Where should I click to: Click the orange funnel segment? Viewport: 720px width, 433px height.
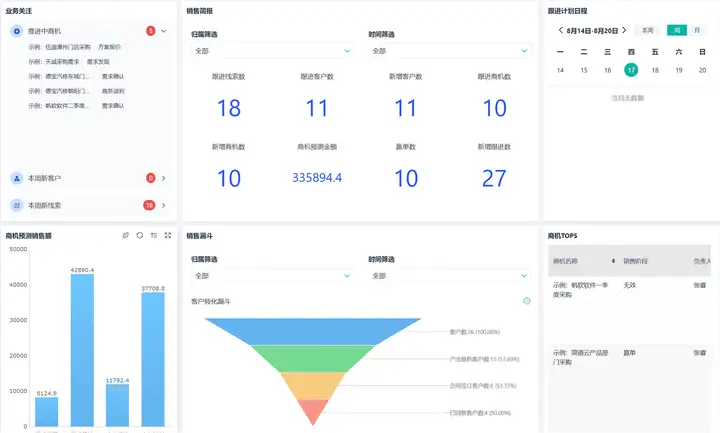click(x=313, y=386)
